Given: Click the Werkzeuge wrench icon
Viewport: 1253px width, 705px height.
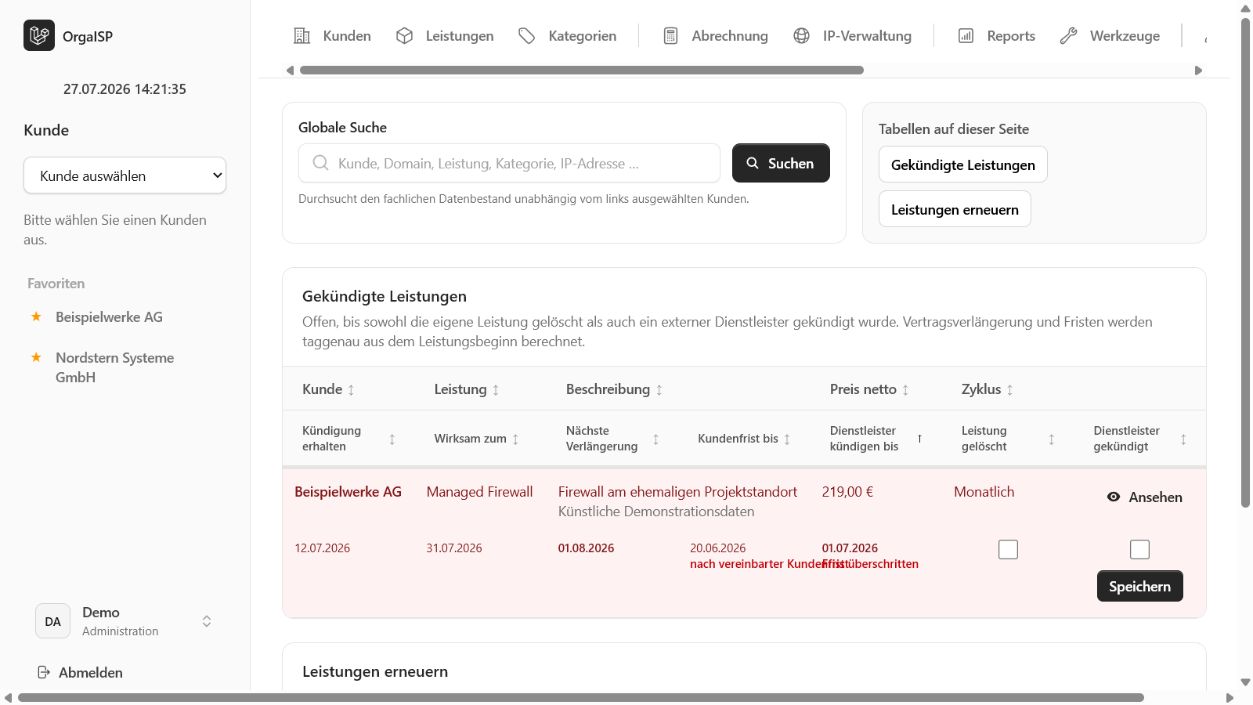Looking at the screenshot, I should click(x=1069, y=36).
